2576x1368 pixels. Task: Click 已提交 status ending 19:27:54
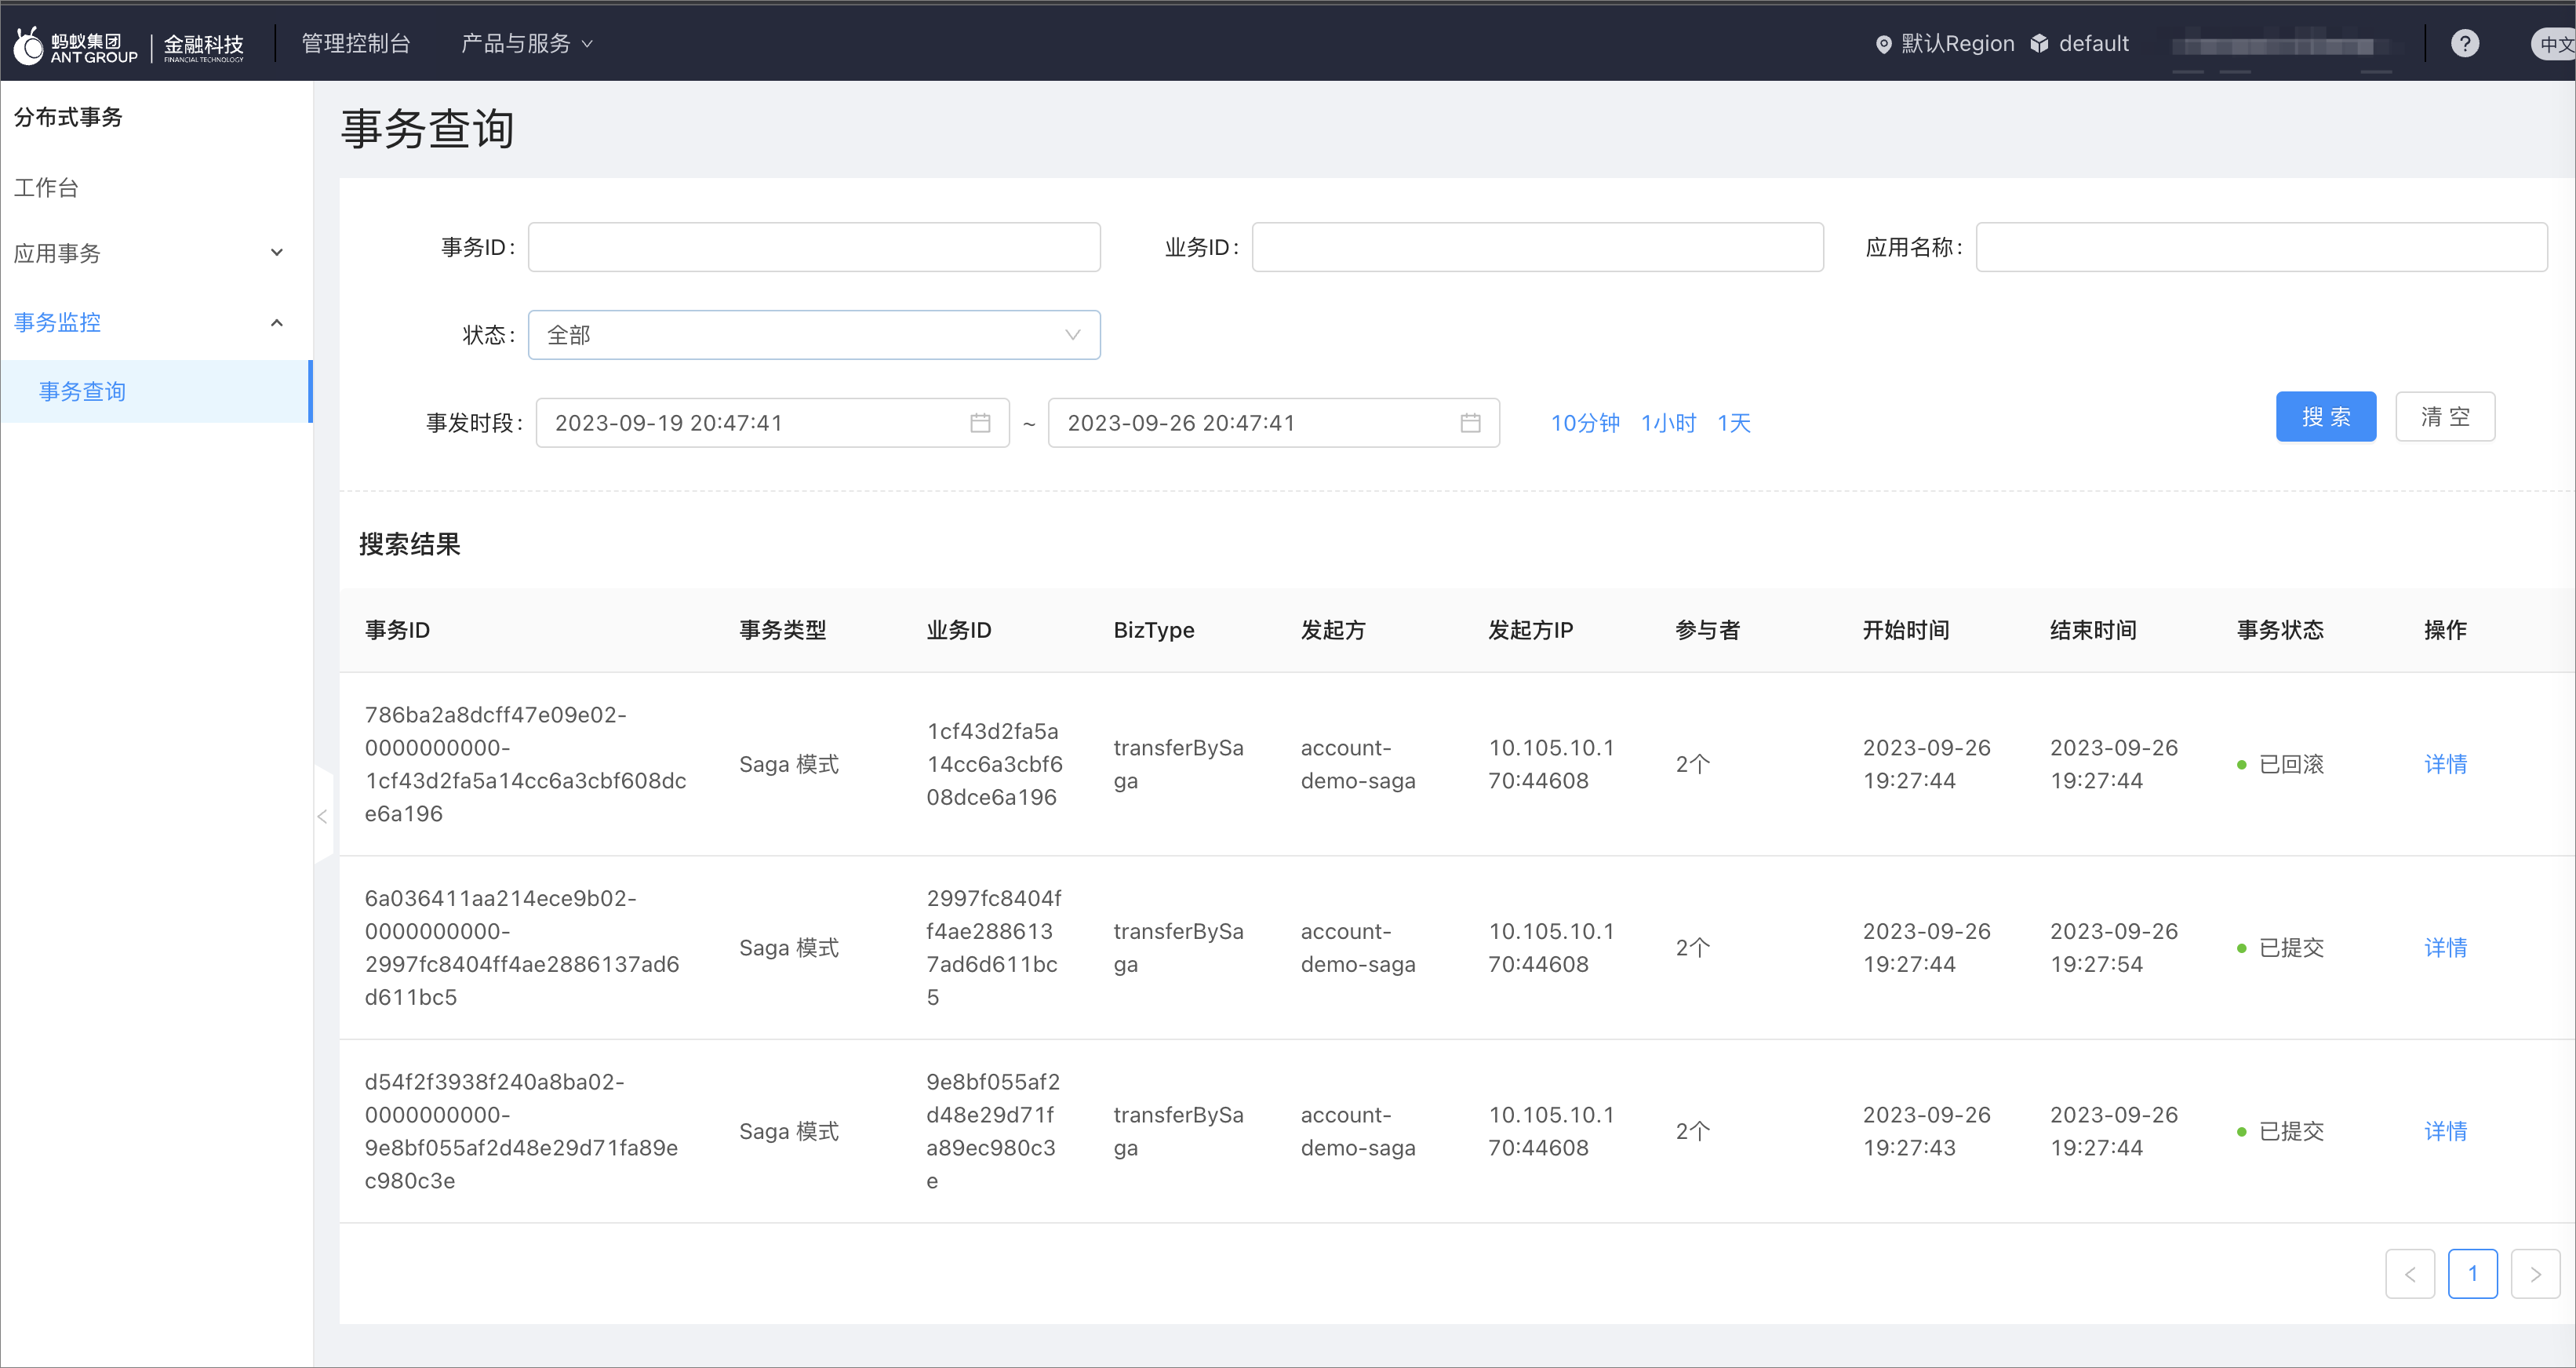(x=2281, y=948)
